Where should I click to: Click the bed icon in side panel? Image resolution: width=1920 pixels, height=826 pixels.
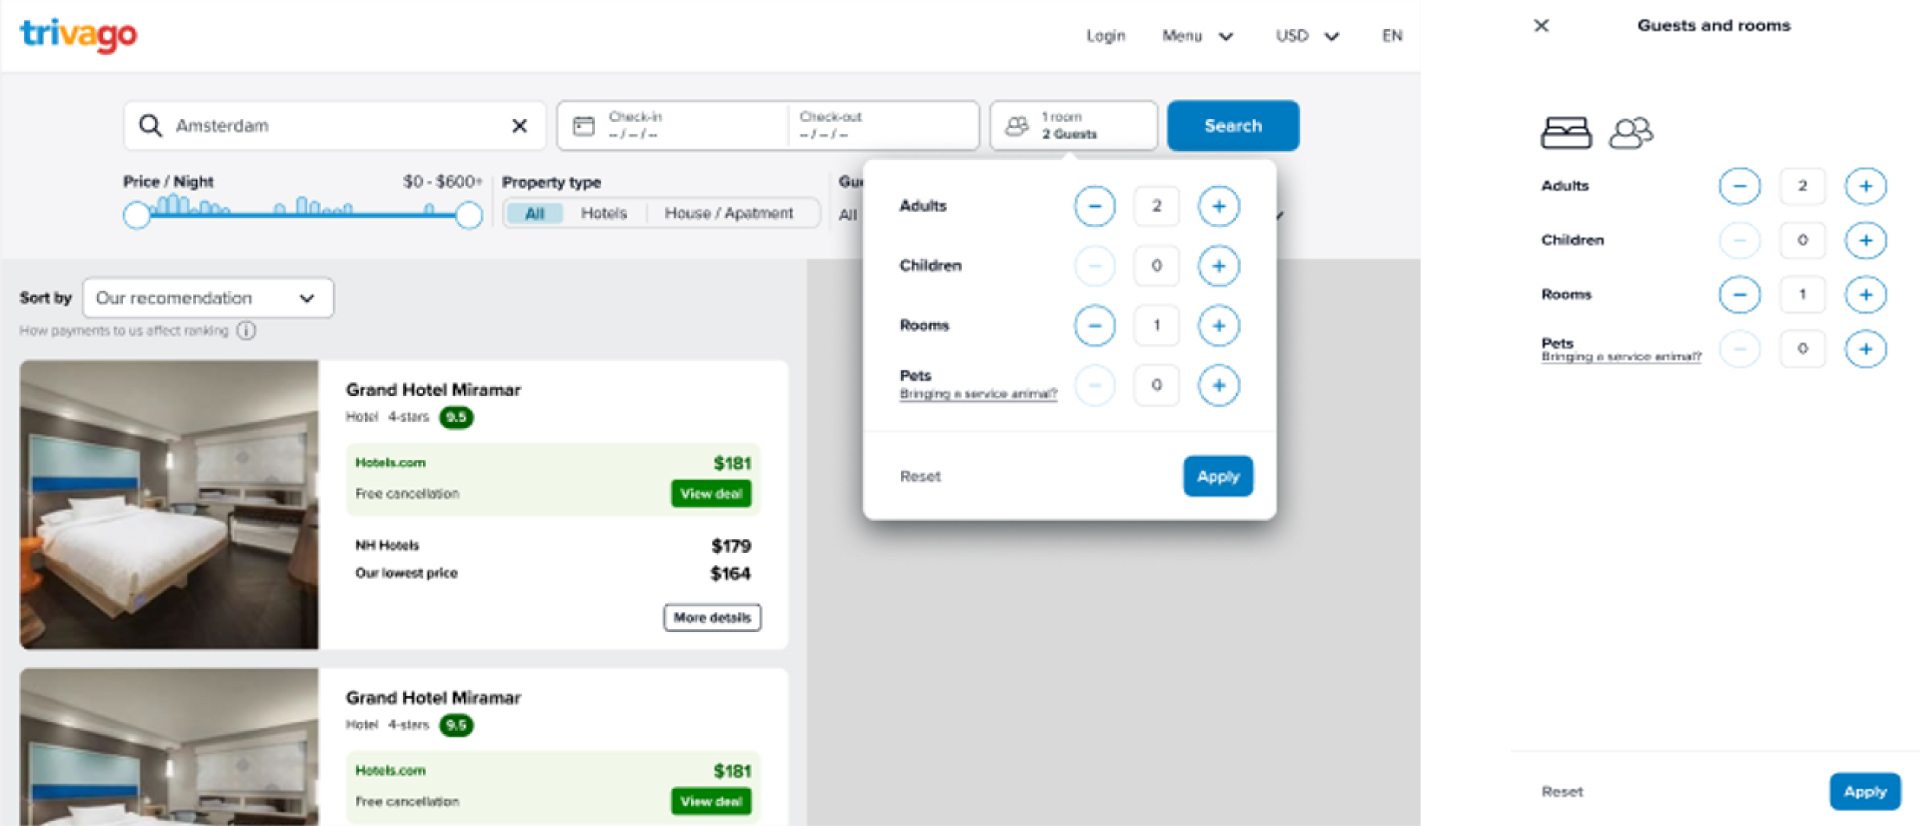coord(1566,132)
